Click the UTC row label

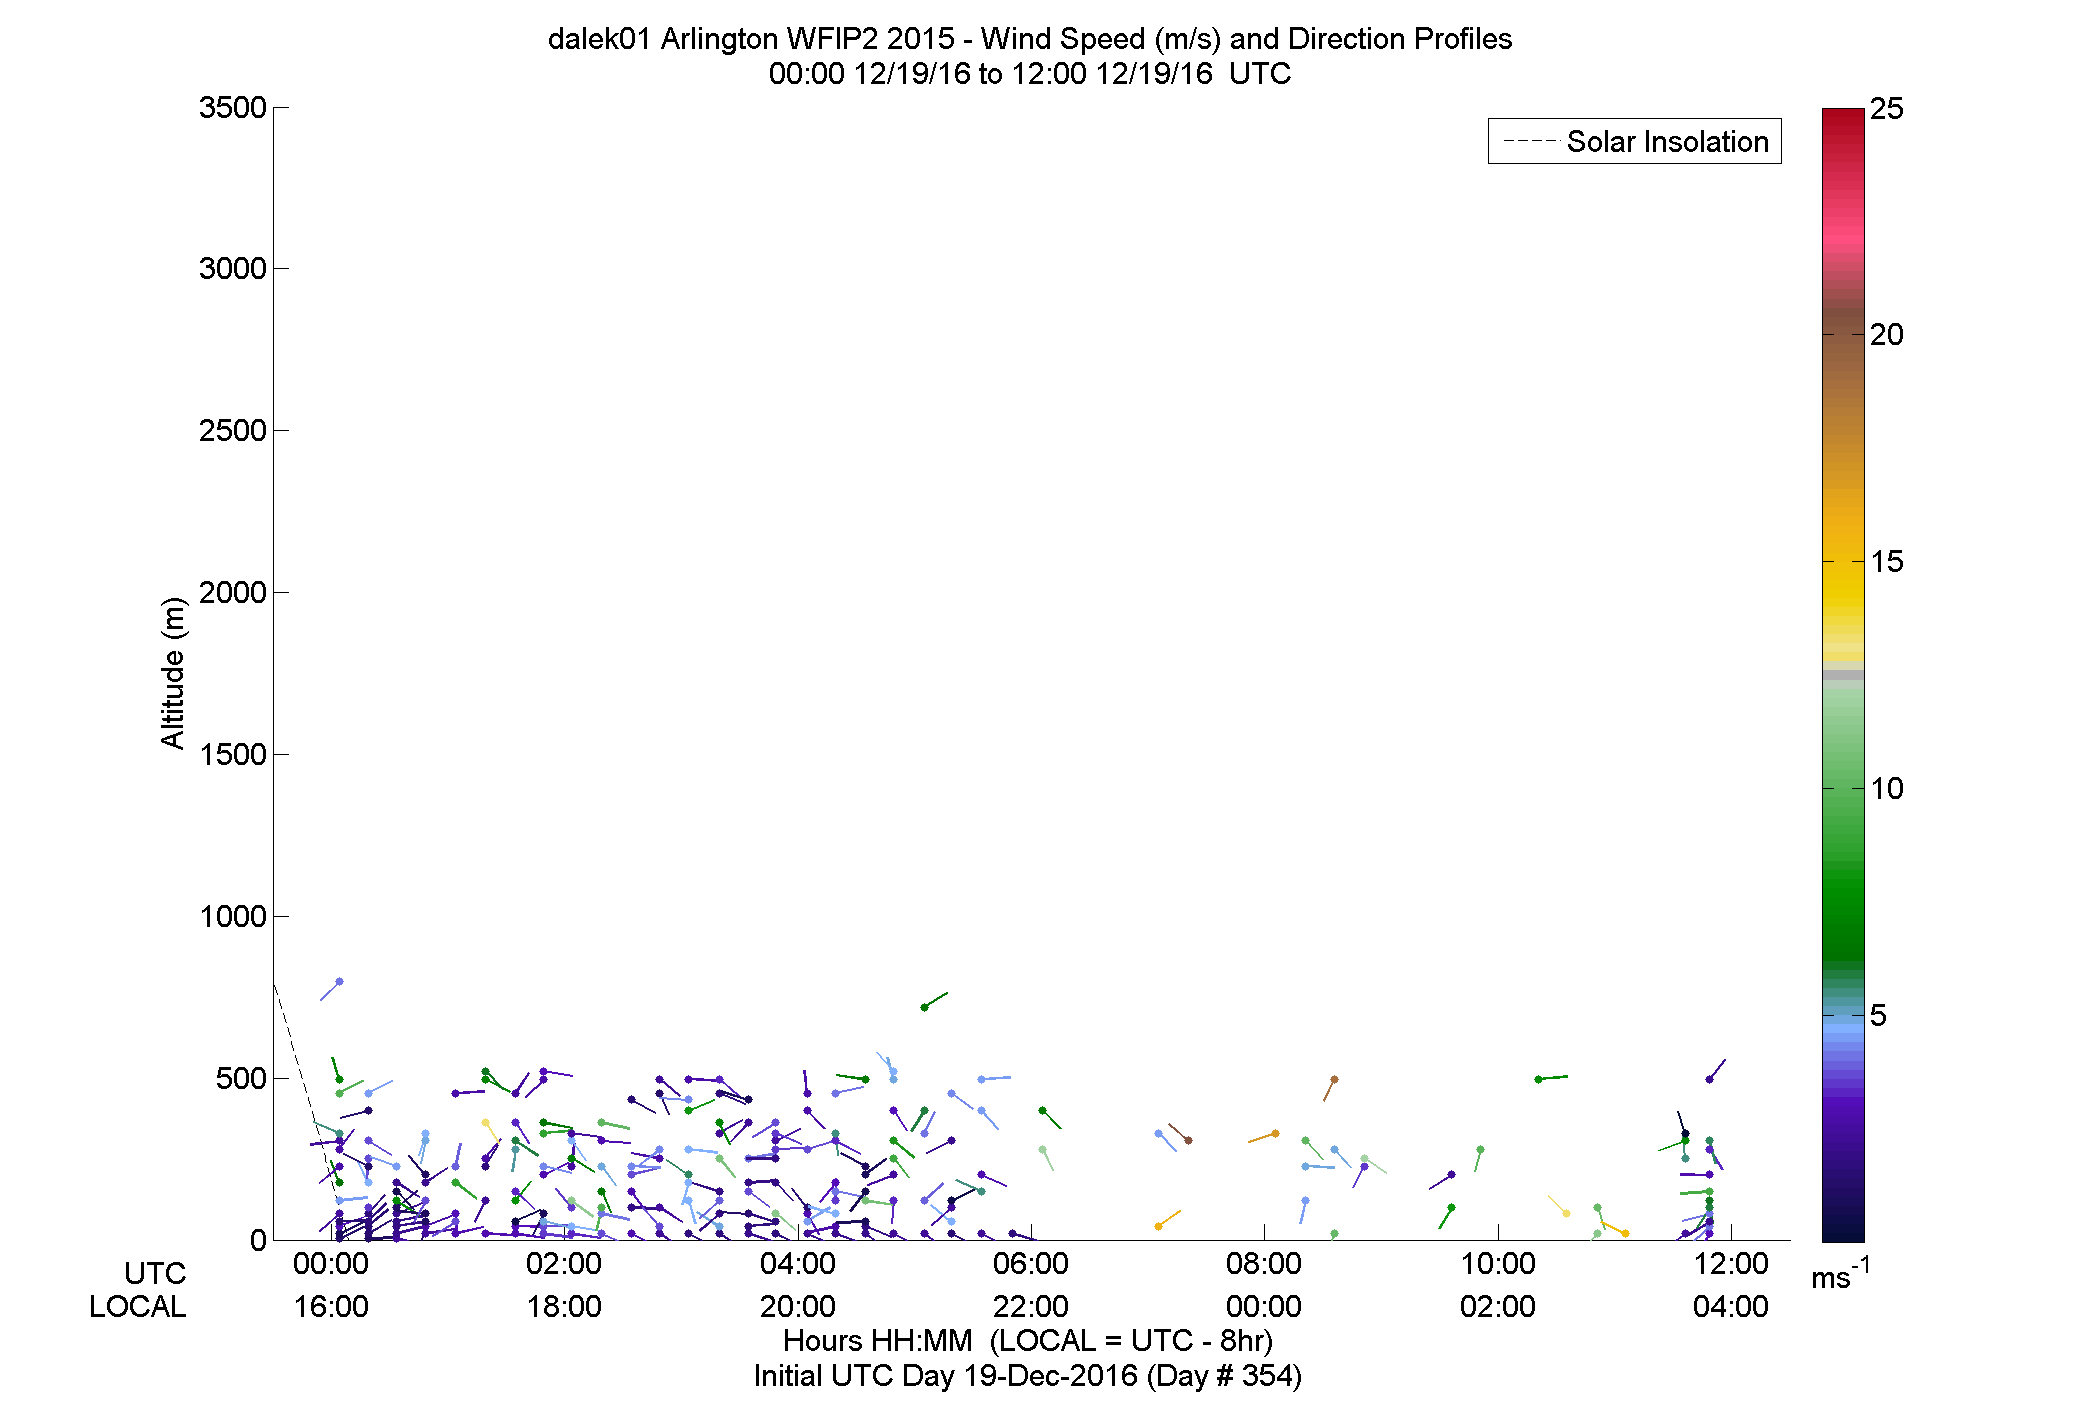155,1273
